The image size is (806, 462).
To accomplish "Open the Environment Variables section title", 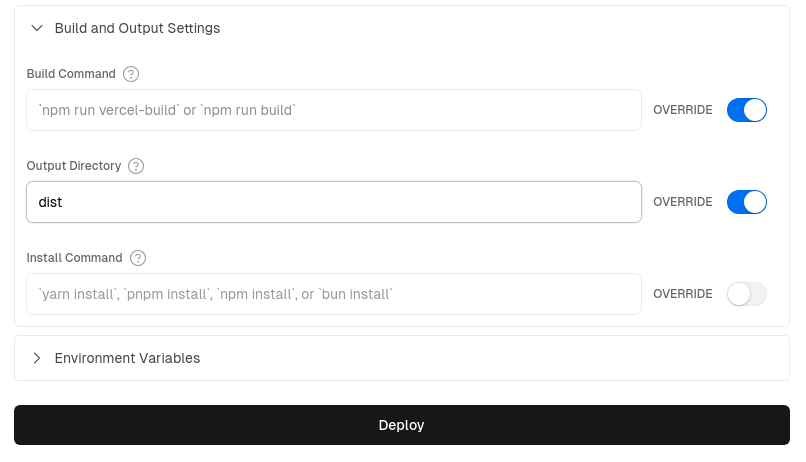I will point(127,358).
